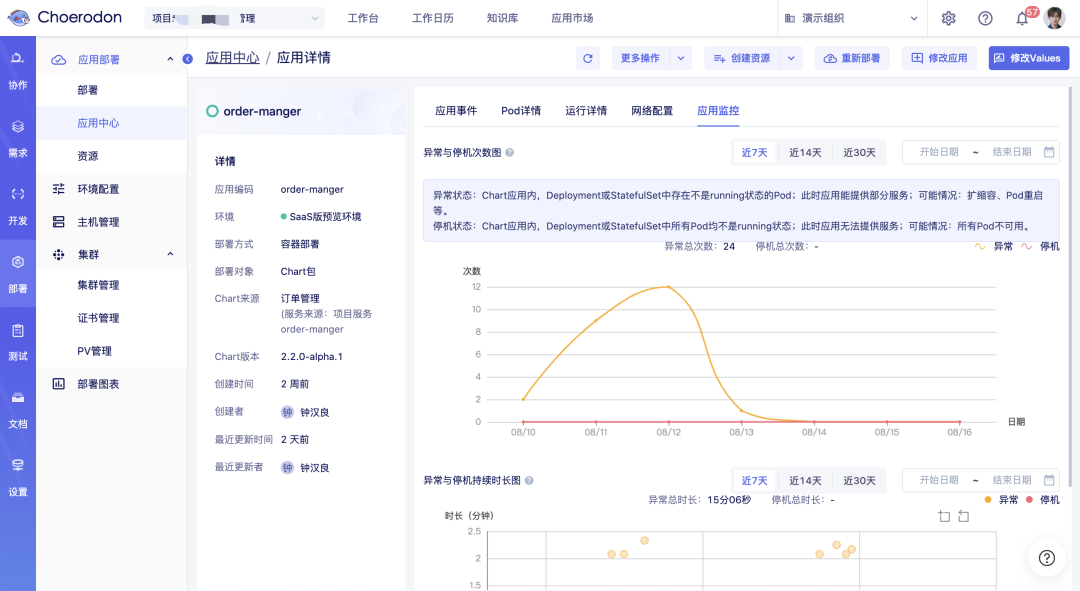Click the refresh icon button
Image resolution: width=1080 pixels, height=591 pixels.
click(588, 59)
